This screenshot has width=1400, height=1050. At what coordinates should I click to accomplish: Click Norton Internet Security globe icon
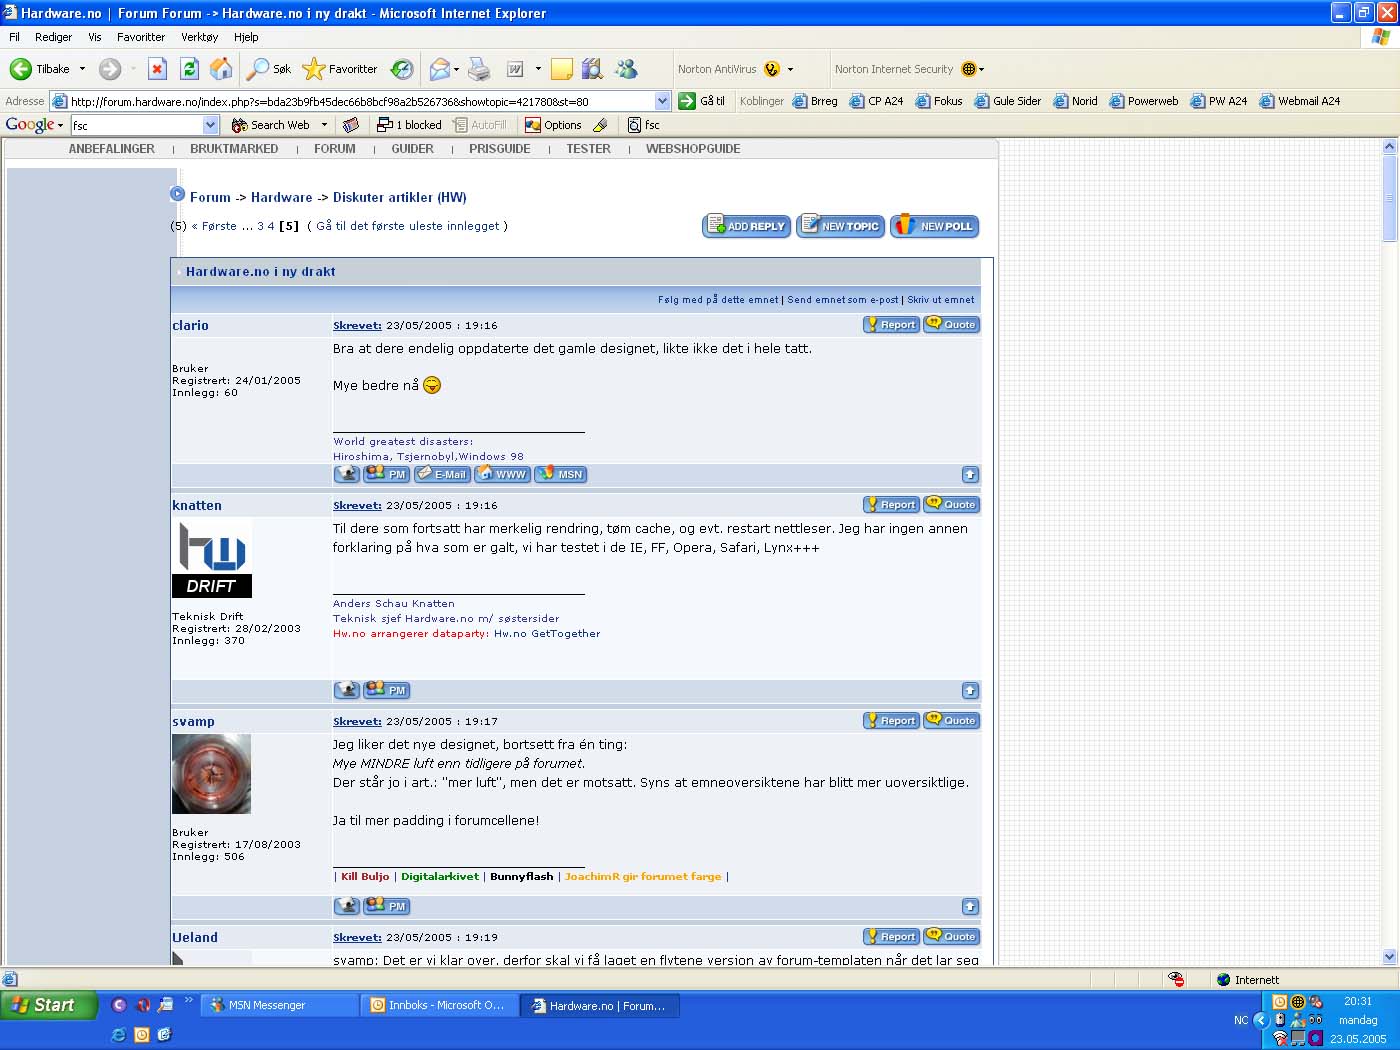[x=968, y=69]
